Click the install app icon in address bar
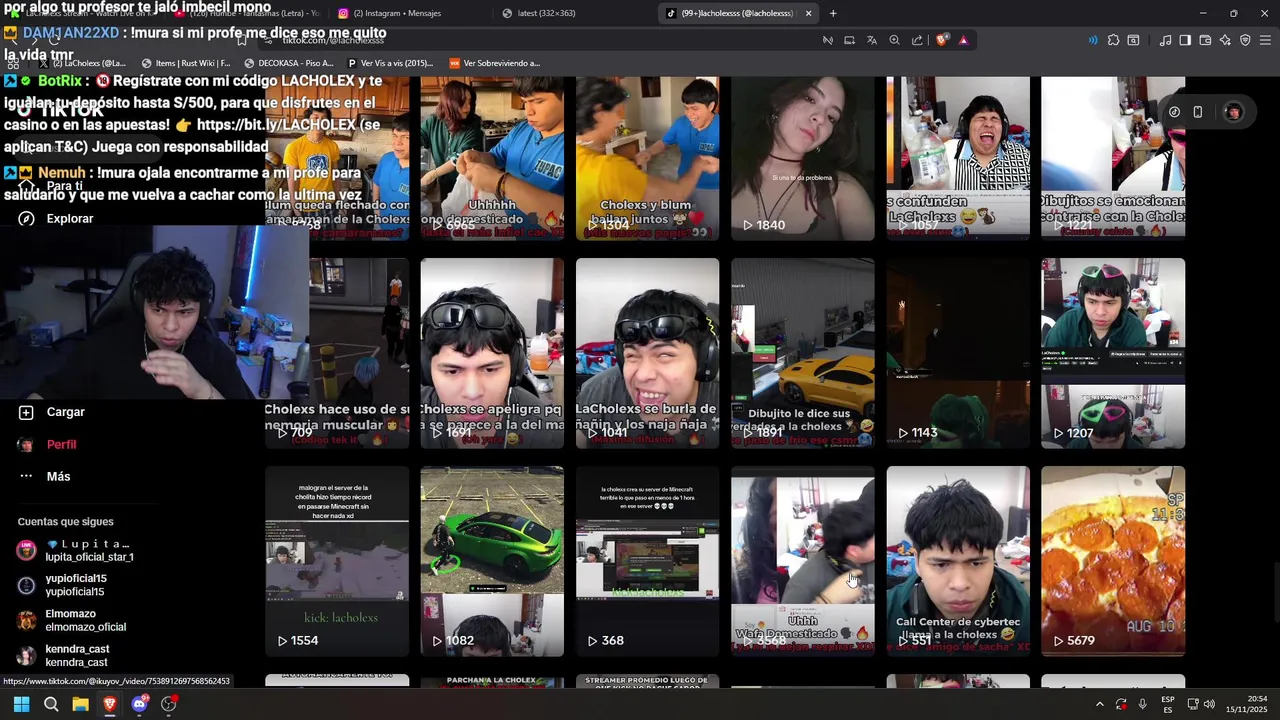1280x720 pixels. click(849, 40)
